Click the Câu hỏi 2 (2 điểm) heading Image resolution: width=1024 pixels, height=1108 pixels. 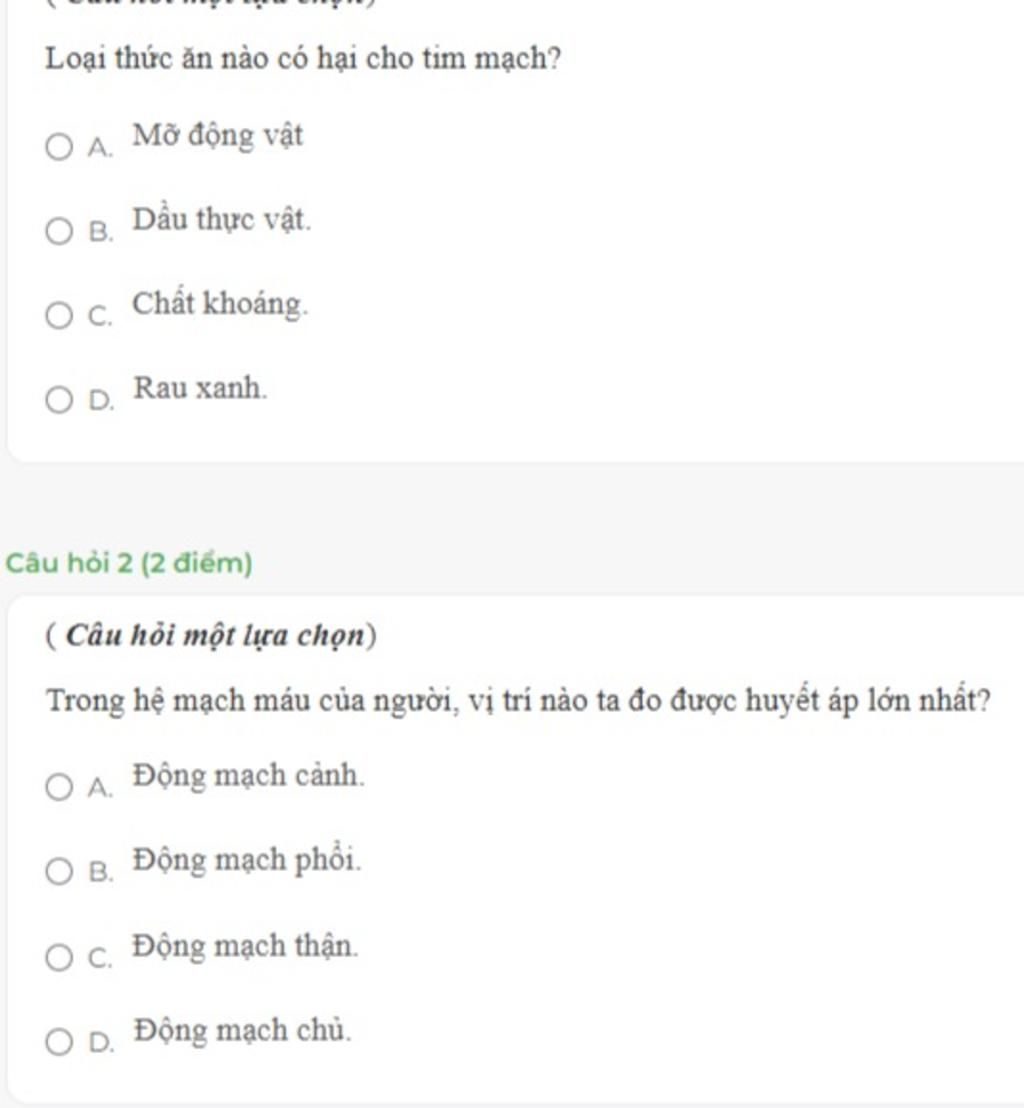pyautogui.click(x=129, y=563)
